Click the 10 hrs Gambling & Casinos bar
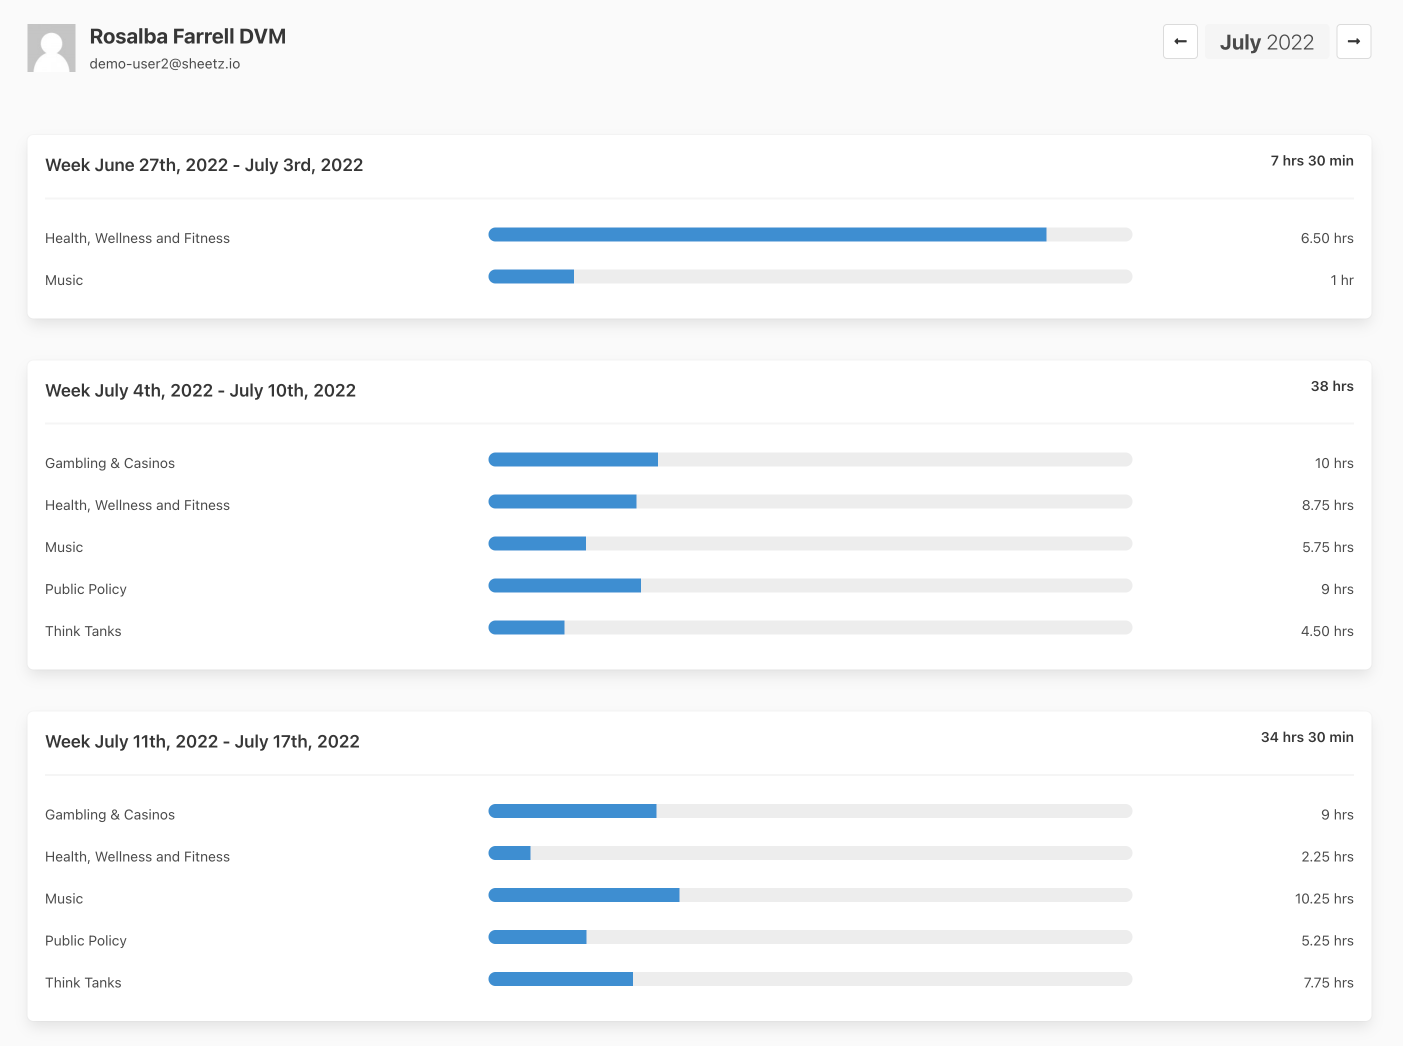Image resolution: width=1403 pixels, height=1046 pixels. [x=809, y=460]
